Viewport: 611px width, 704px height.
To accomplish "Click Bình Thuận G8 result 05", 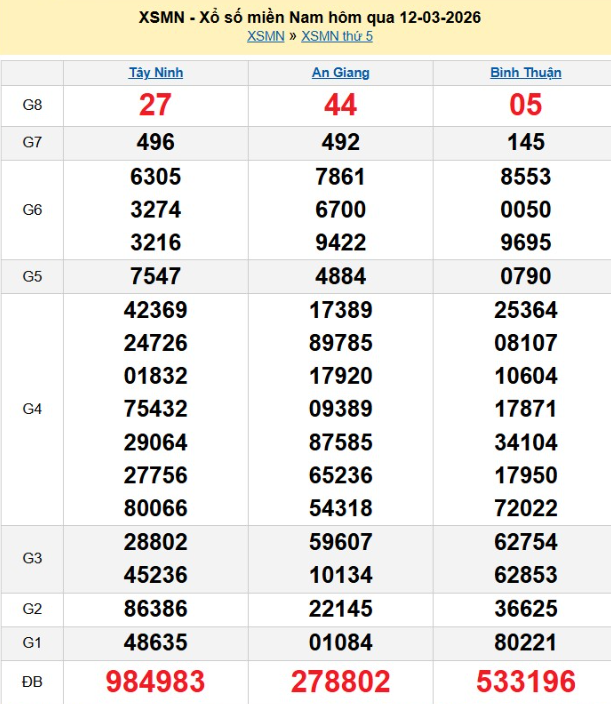I will tap(525, 105).
